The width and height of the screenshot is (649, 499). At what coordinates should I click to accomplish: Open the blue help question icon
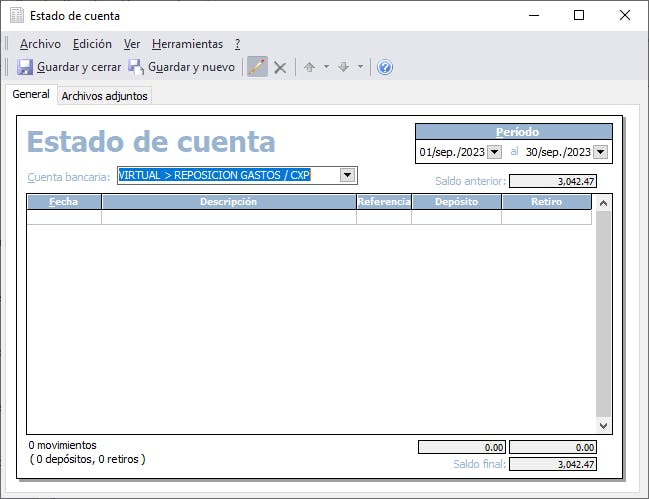pyautogui.click(x=385, y=67)
